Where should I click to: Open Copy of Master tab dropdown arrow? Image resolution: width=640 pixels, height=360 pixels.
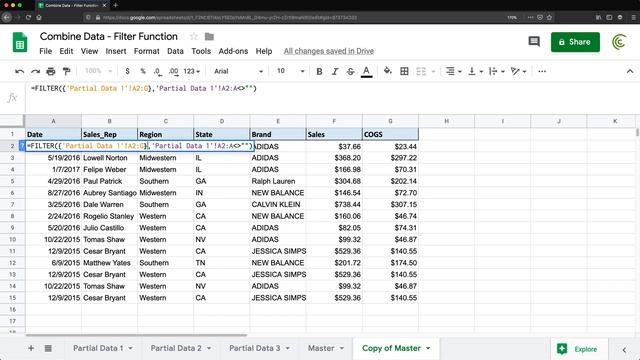click(428, 348)
